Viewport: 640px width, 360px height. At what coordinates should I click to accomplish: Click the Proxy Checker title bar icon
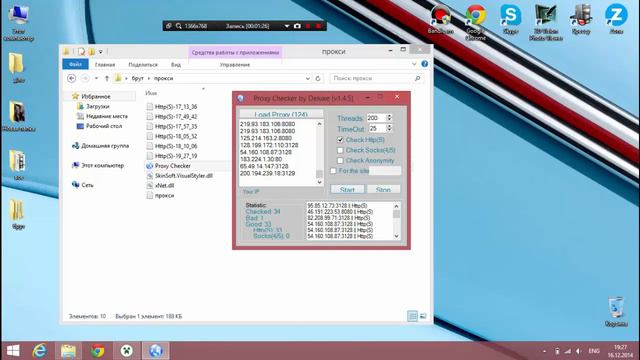click(x=241, y=98)
